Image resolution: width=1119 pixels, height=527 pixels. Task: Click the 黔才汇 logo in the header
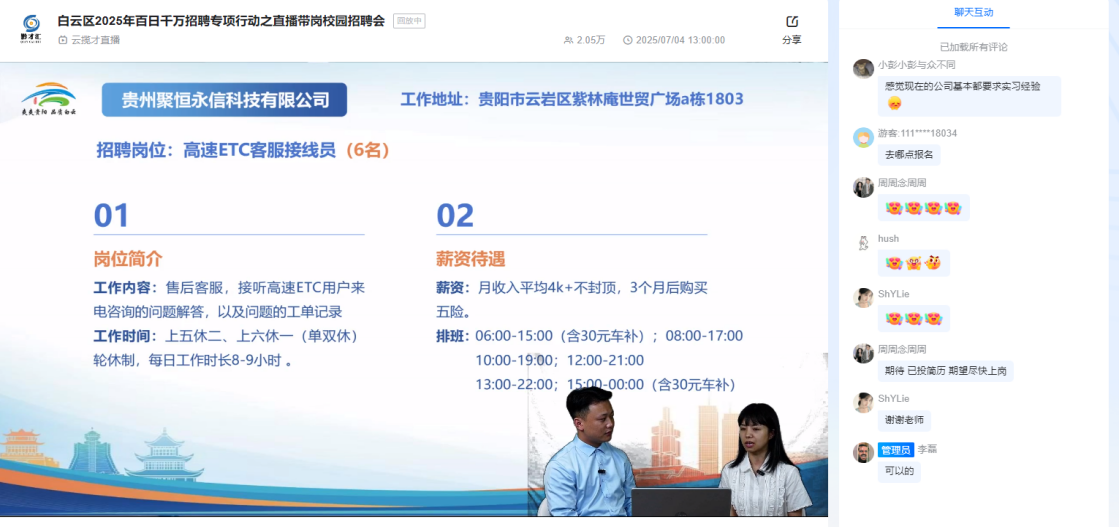click(x=31, y=29)
